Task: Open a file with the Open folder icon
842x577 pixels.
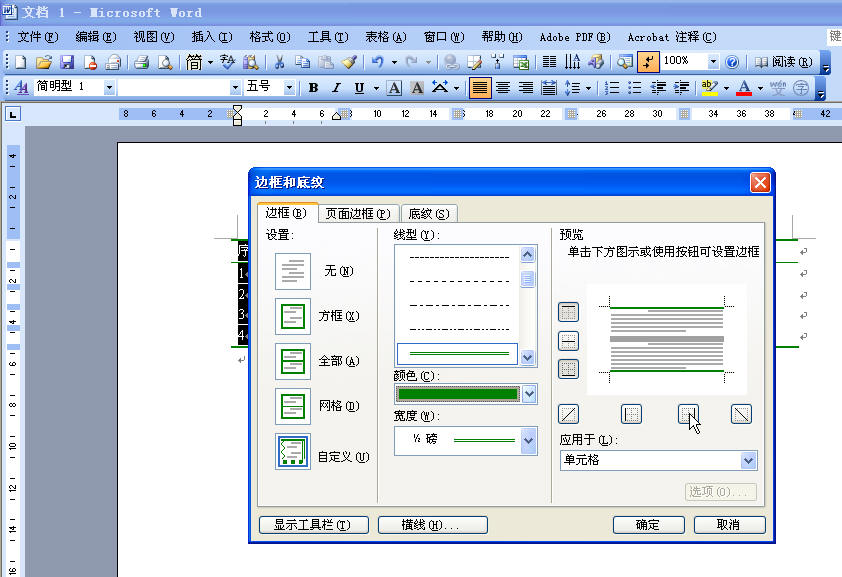Action: (44, 62)
